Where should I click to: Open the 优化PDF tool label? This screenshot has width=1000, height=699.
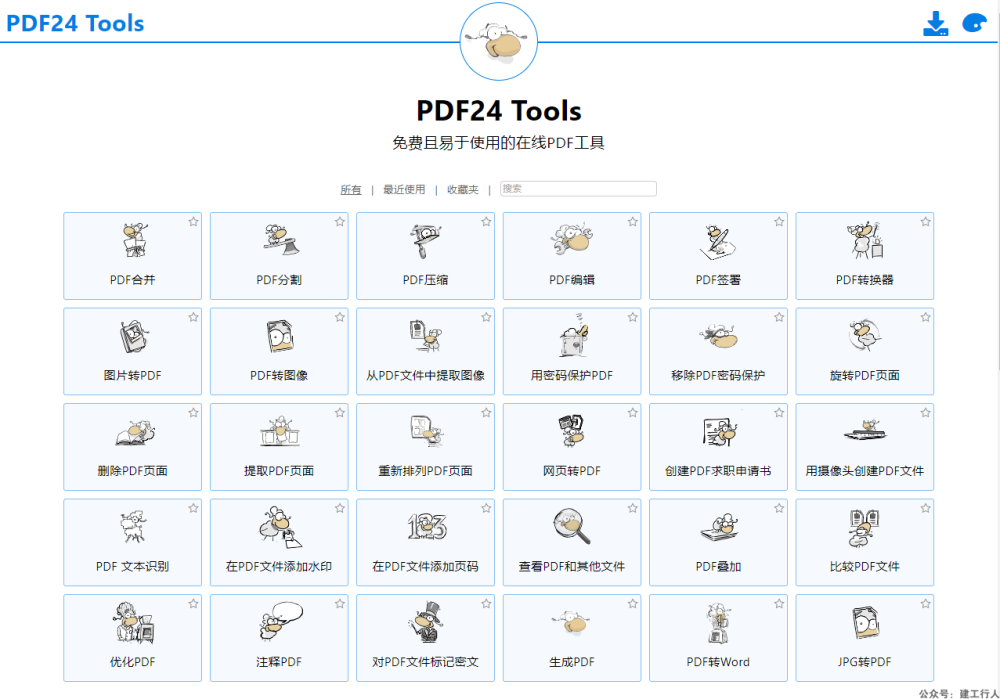coord(133,662)
